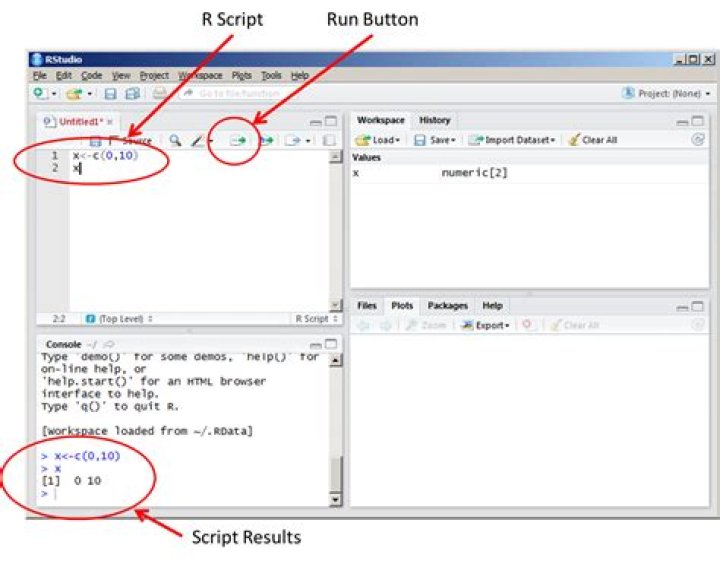Viewport: 720px width, 561px height.
Task: Click the Run line button in the editor
Action: coord(238,141)
